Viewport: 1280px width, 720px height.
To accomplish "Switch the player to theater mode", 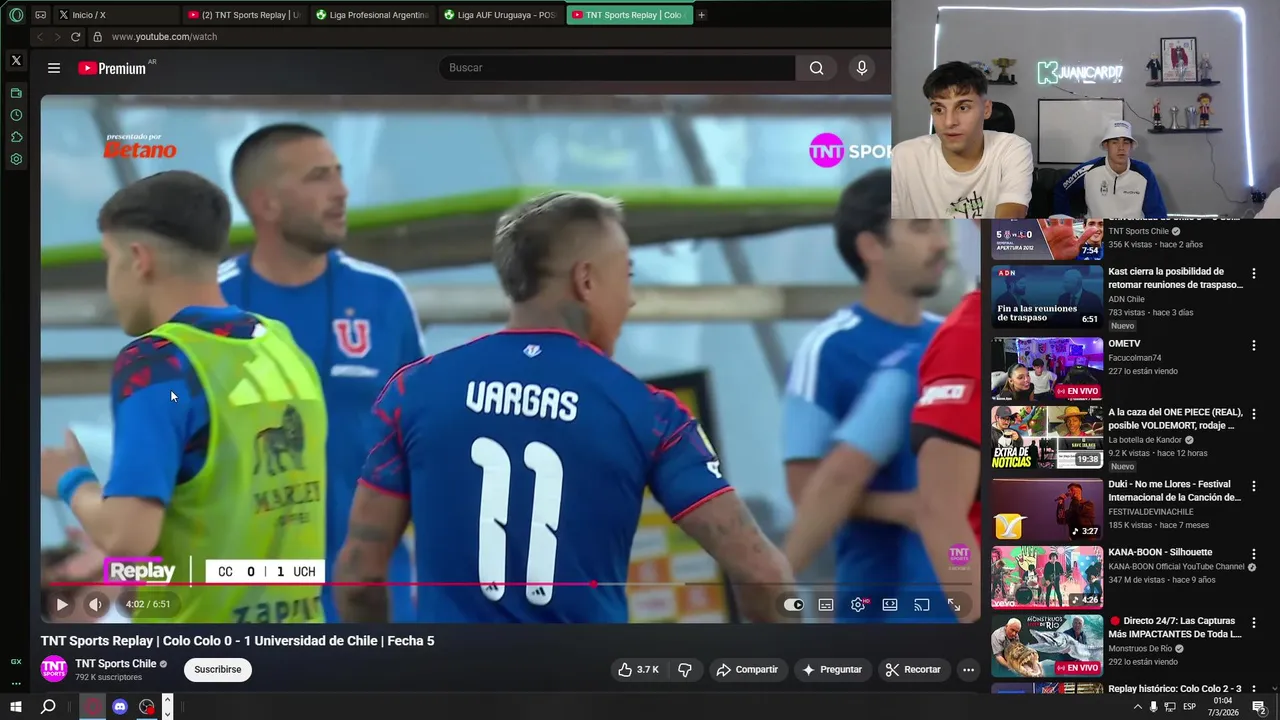I will (x=890, y=605).
